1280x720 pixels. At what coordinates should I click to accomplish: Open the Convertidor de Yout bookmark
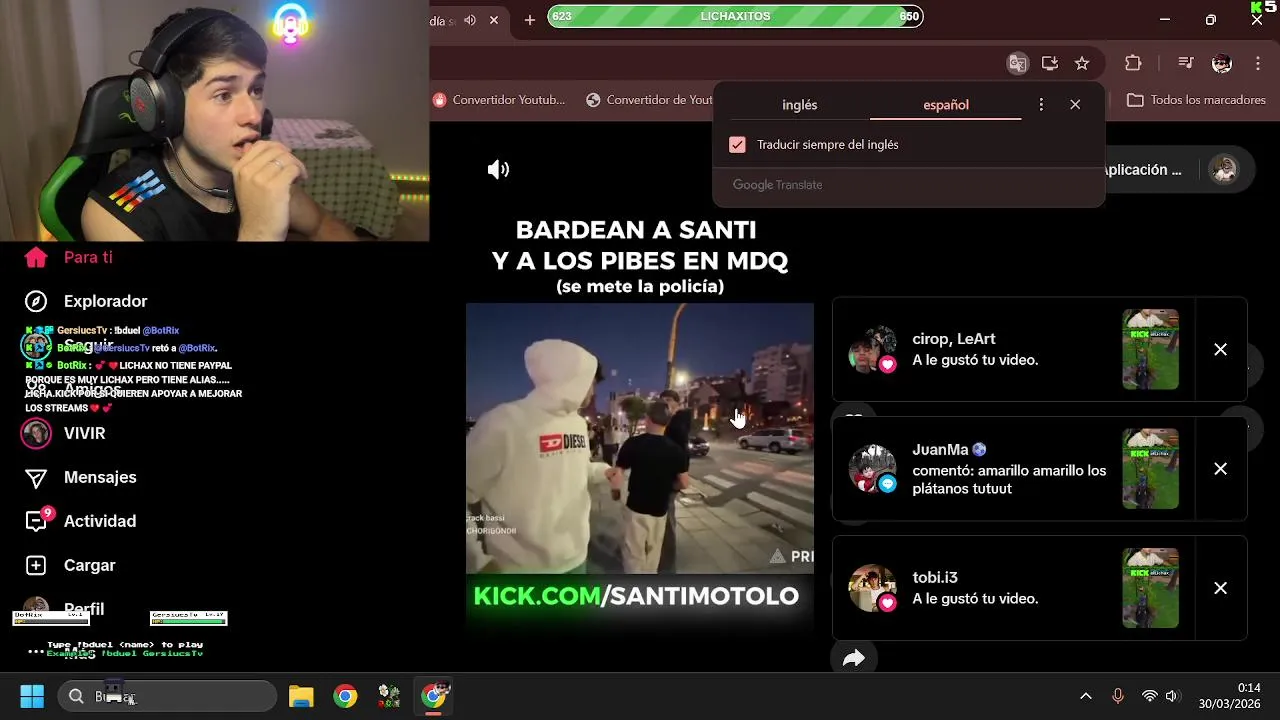pyautogui.click(x=650, y=100)
